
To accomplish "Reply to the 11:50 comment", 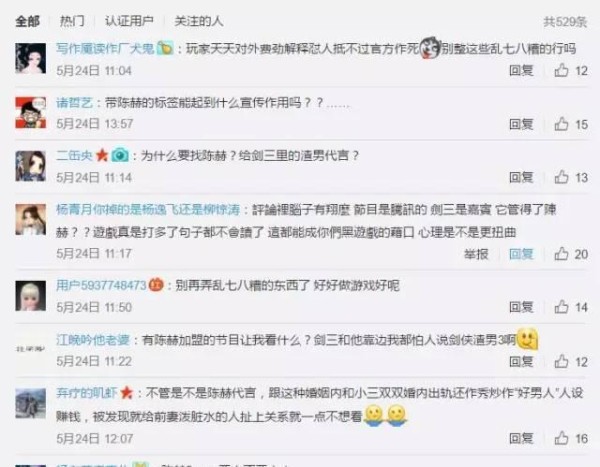I will 521,307.
